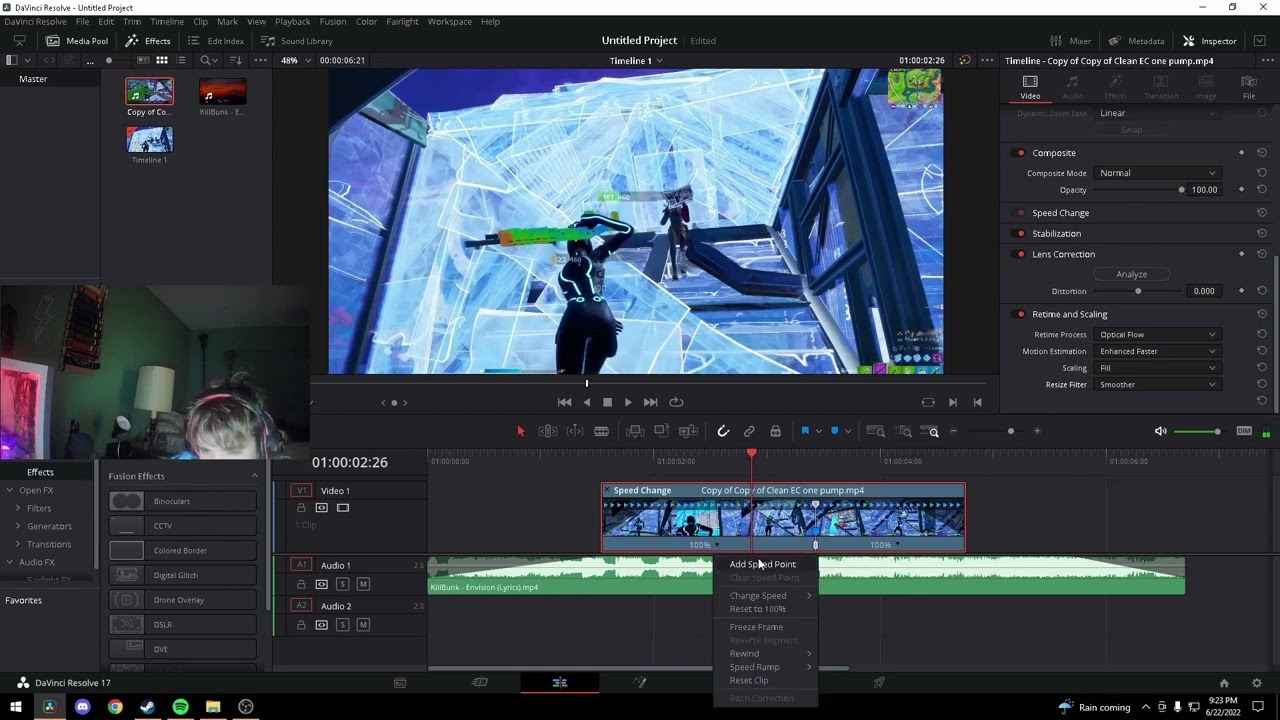Show the Metadata panel
1280x720 pixels.
(1136, 41)
